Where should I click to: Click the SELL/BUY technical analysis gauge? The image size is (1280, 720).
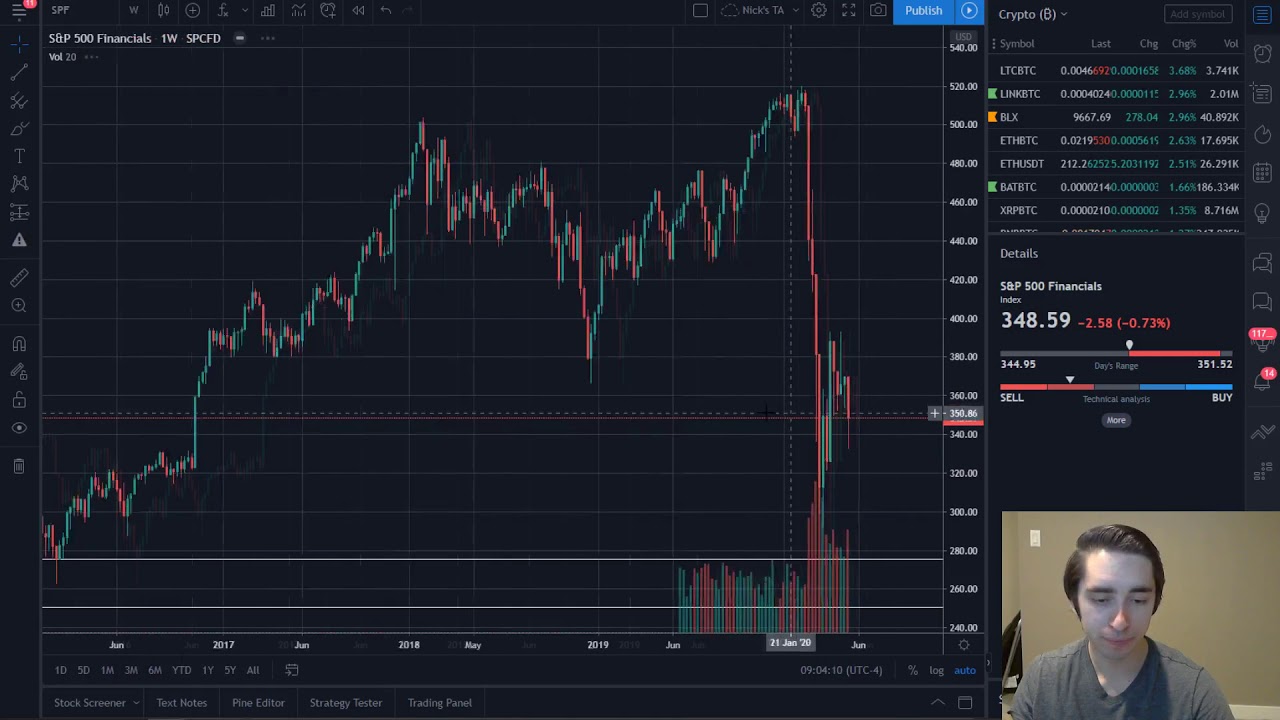point(1116,387)
